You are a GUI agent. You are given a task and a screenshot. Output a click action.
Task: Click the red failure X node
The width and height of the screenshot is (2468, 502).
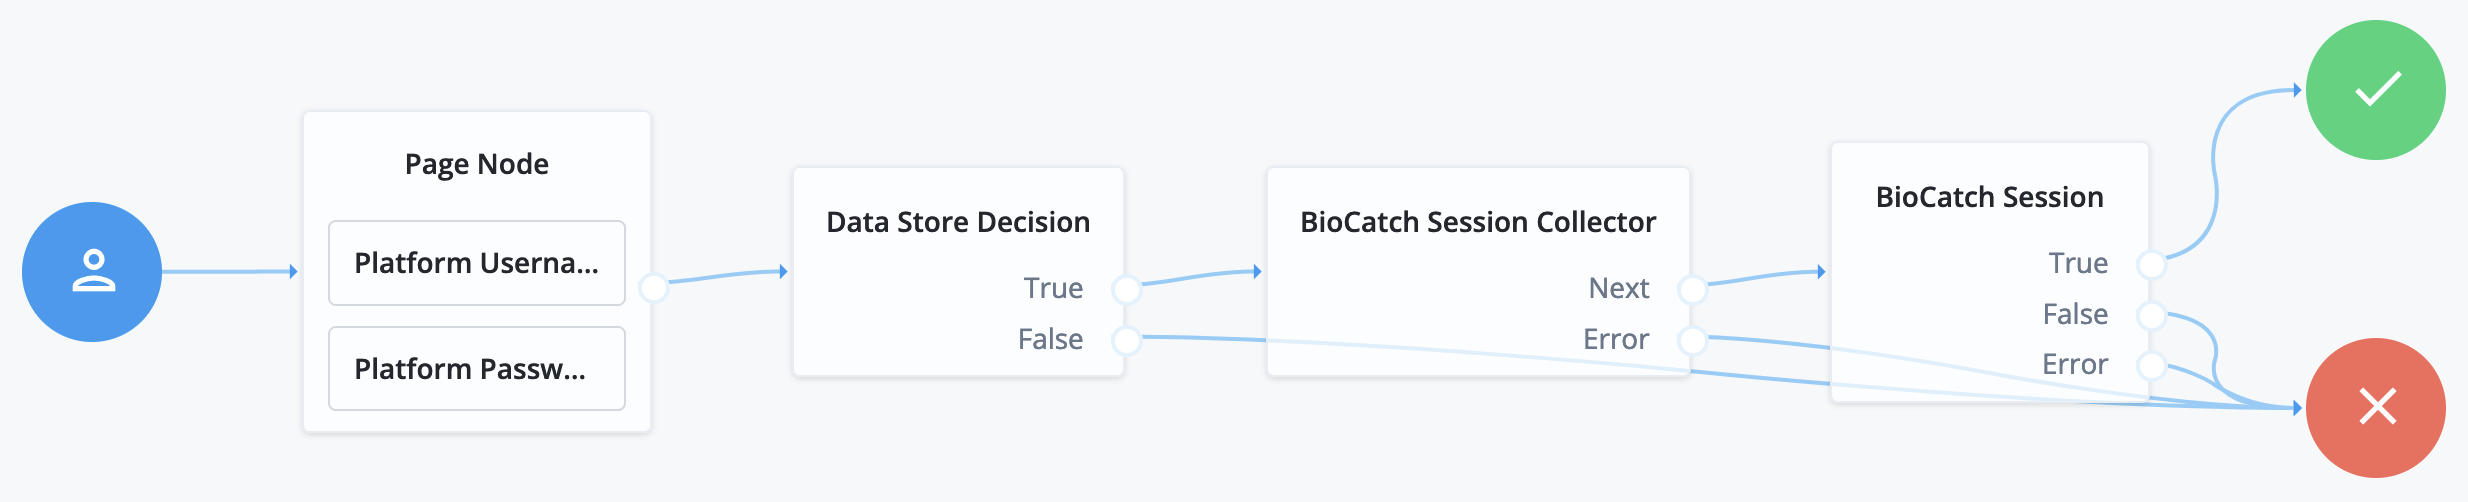(x=2376, y=408)
